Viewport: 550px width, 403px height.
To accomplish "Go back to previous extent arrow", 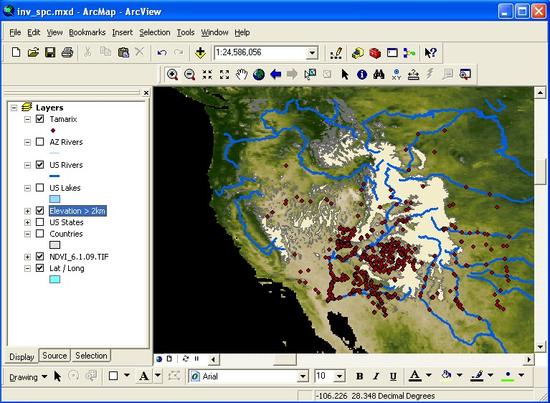I will pyautogui.click(x=276, y=74).
